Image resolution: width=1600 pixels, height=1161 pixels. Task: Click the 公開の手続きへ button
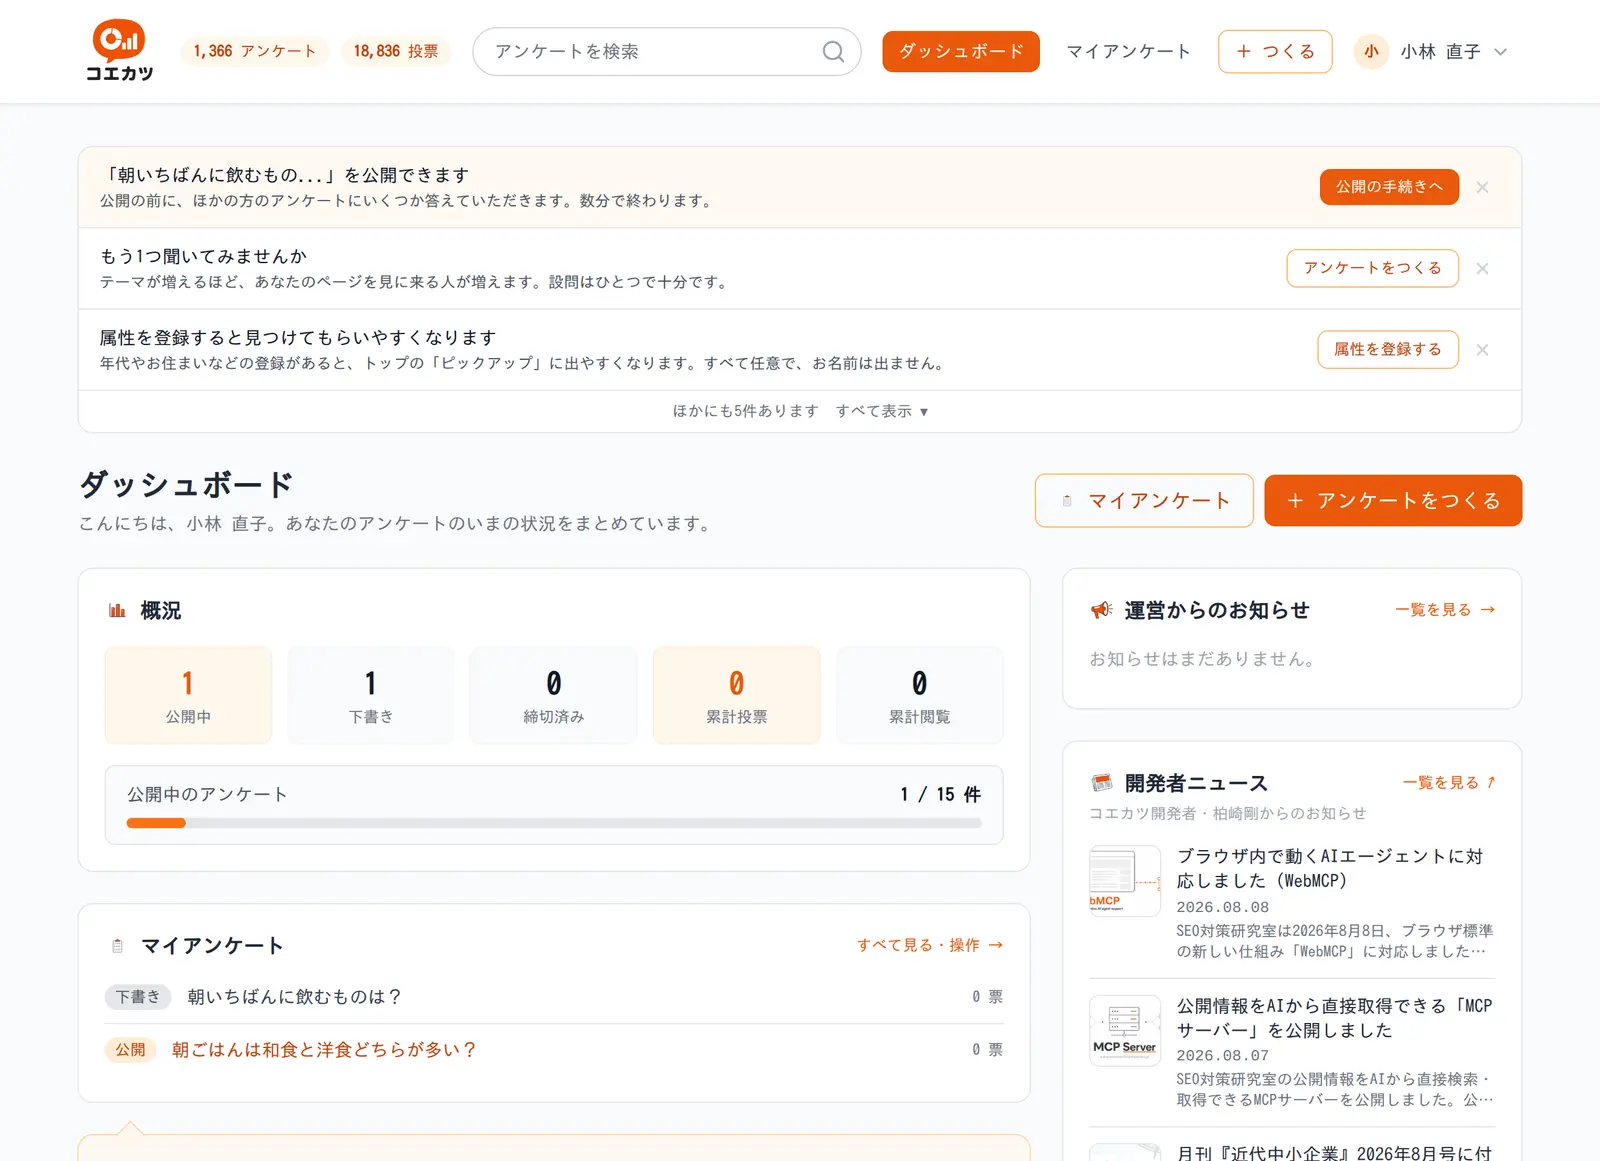[x=1389, y=187]
